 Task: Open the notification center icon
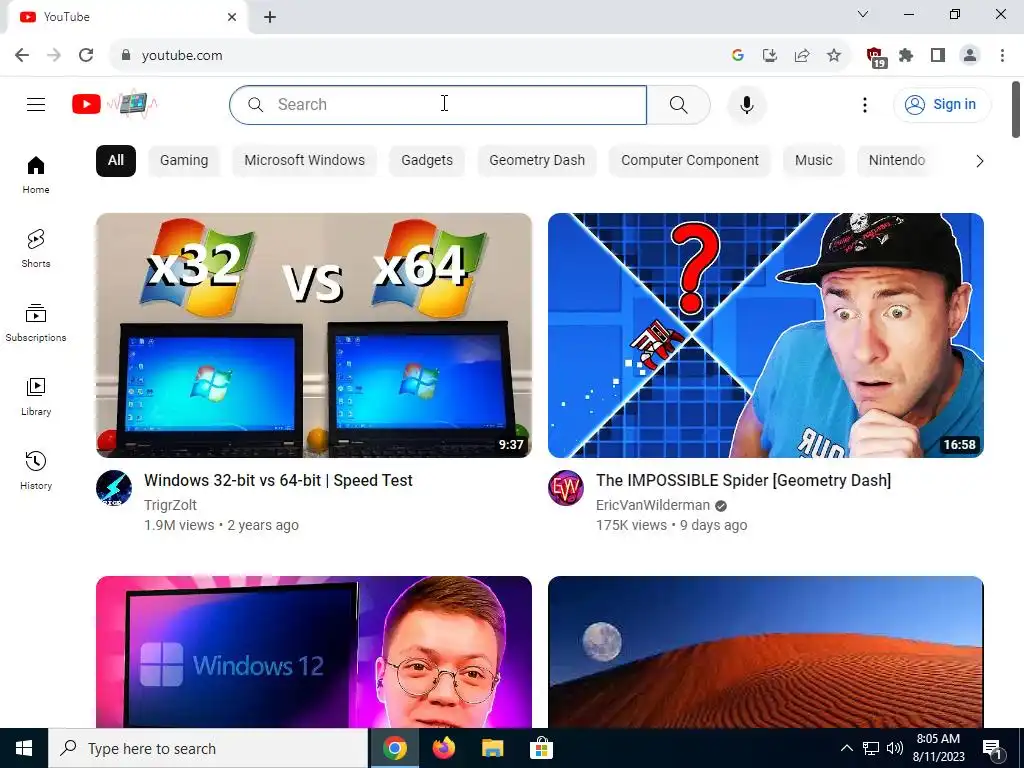click(993, 749)
